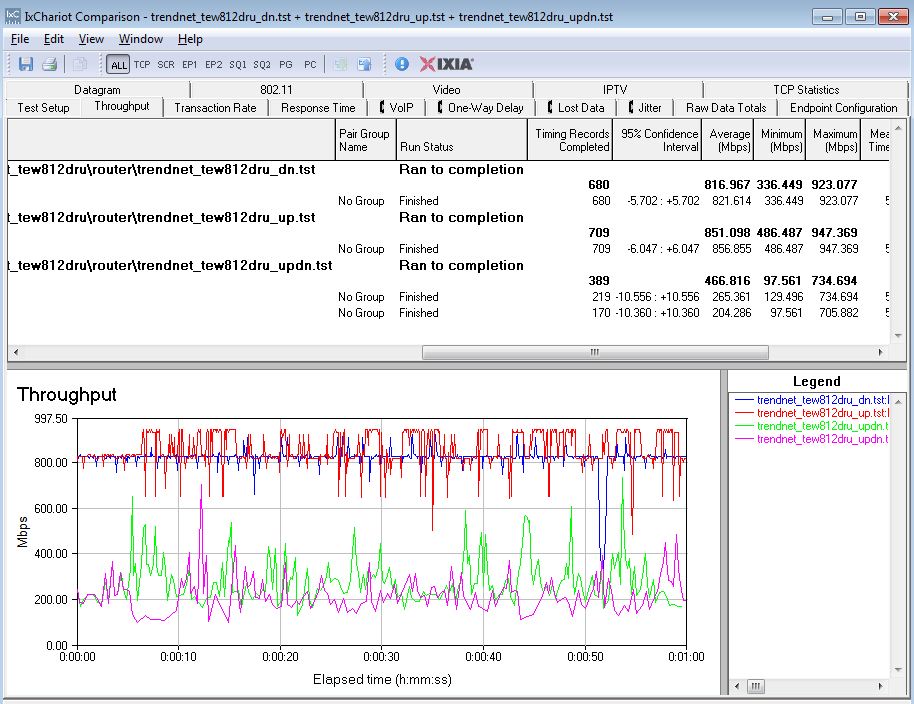Toggle the ALL filter button
914x704 pixels.
[x=118, y=65]
